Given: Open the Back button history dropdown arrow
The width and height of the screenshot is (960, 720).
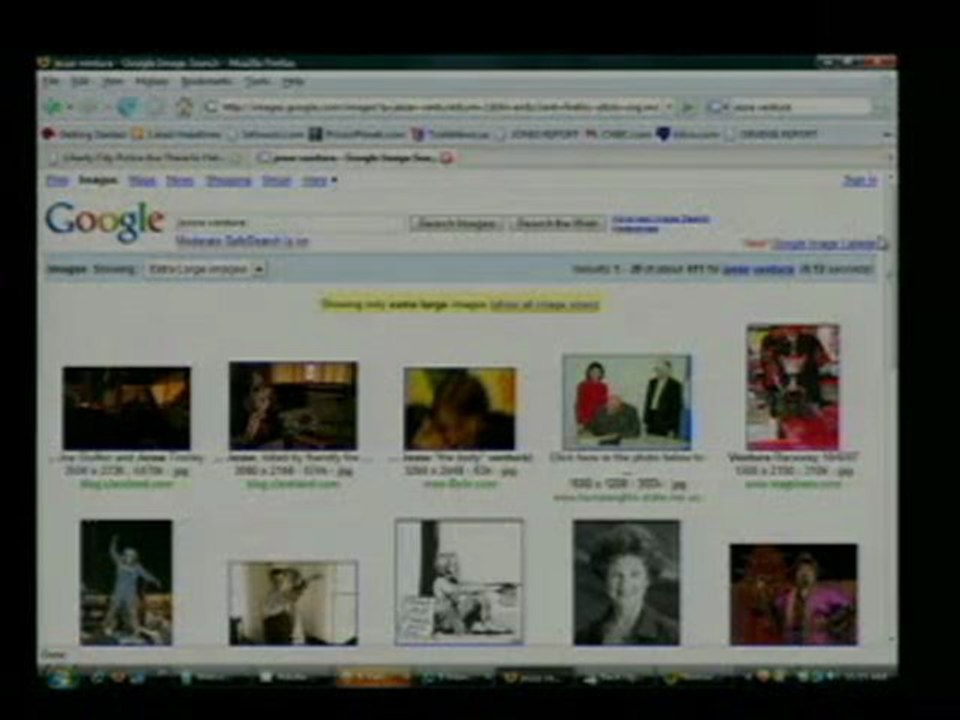Looking at the screenshot, I should 70,108.
